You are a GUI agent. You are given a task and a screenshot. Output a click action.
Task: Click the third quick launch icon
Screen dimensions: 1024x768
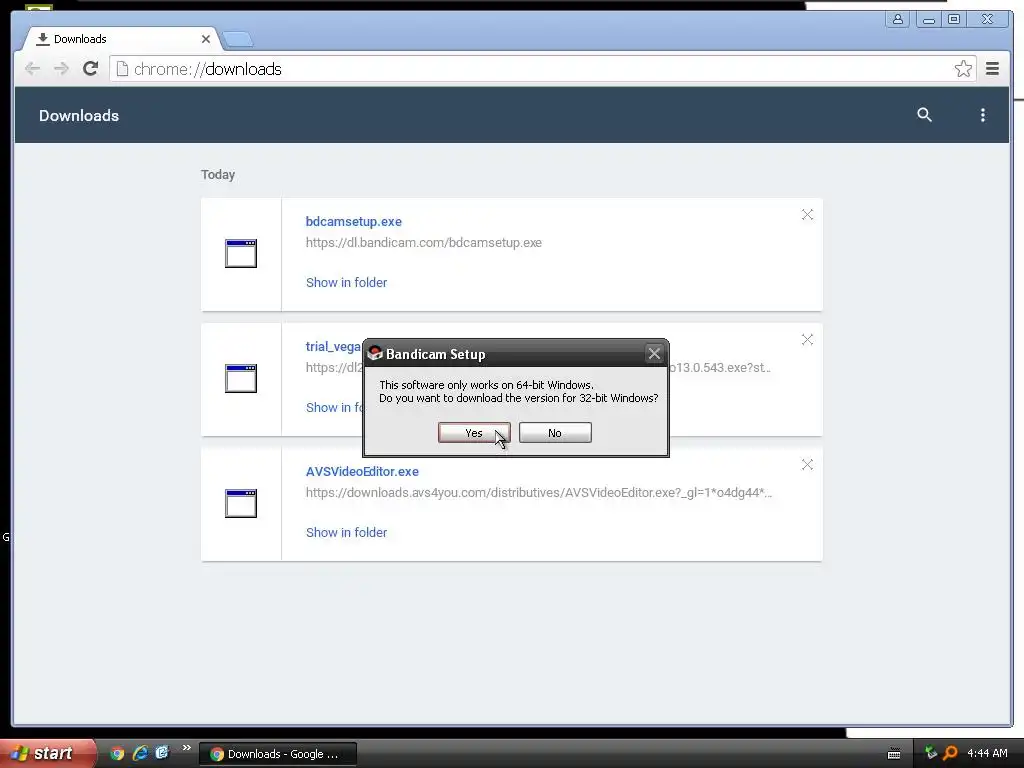tap(162, 752)
